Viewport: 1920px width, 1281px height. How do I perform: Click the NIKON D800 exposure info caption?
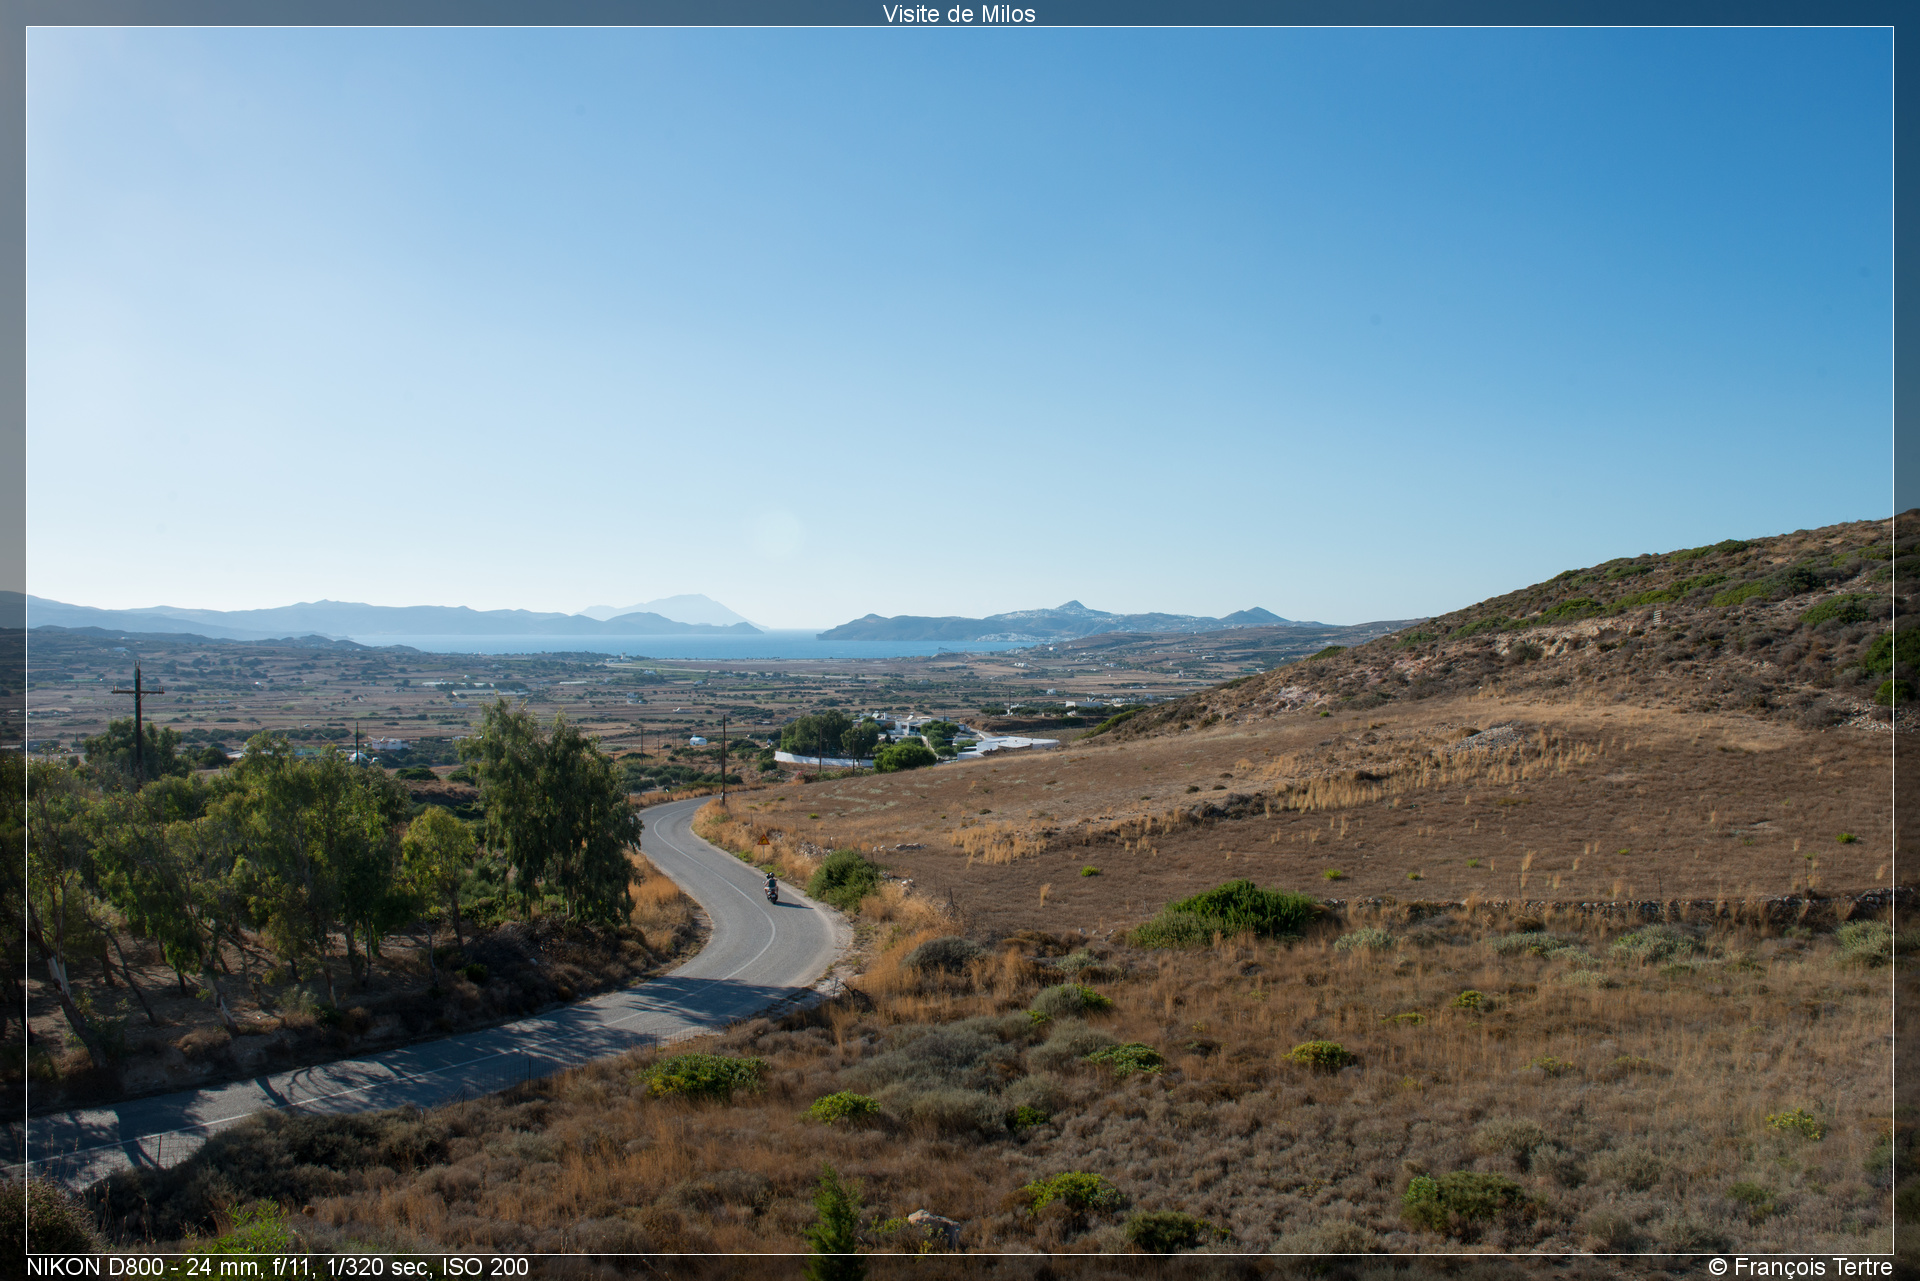point(278,1267)
